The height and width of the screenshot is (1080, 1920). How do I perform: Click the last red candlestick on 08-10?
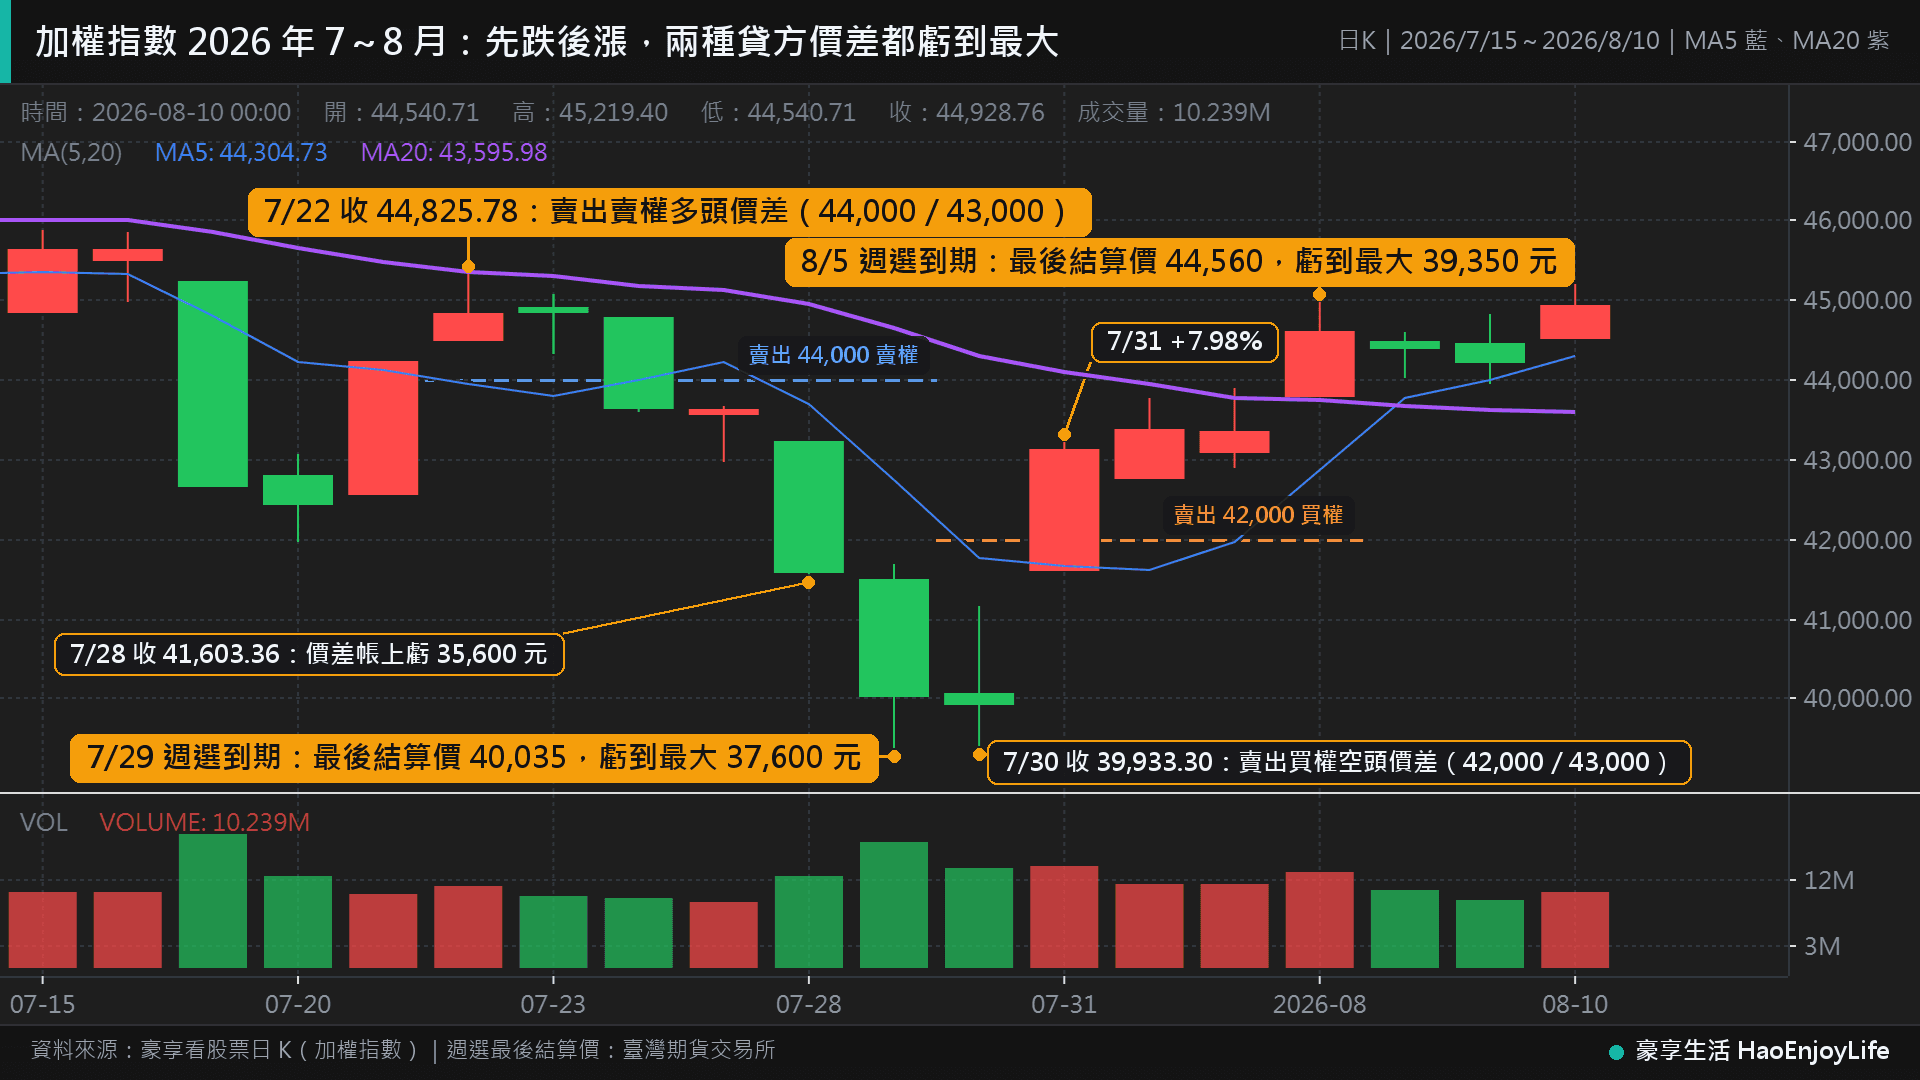pos(1575,322)
